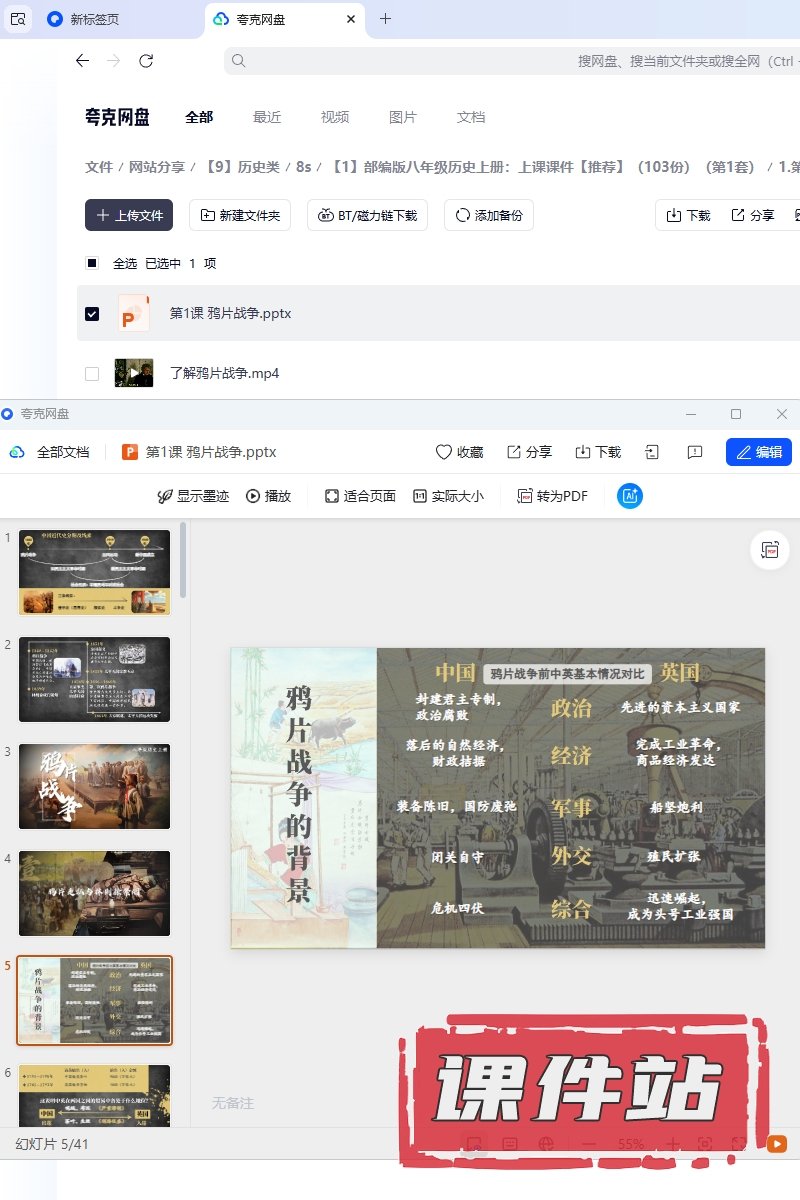This screenshot has height=1200, width=800.
Task: Click the 转为PDF convert icon
Action: (x=525, y=496)
